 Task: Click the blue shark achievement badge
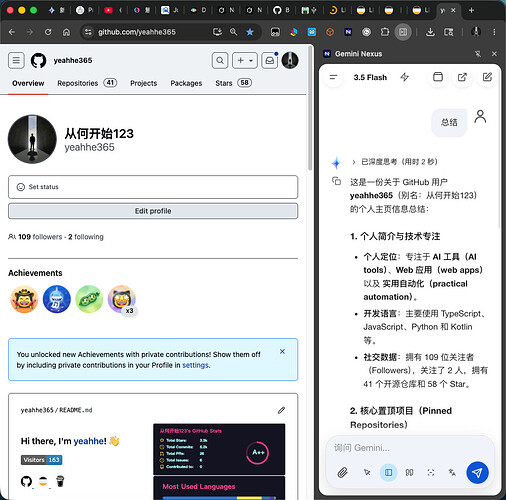[x=57, y=299]
